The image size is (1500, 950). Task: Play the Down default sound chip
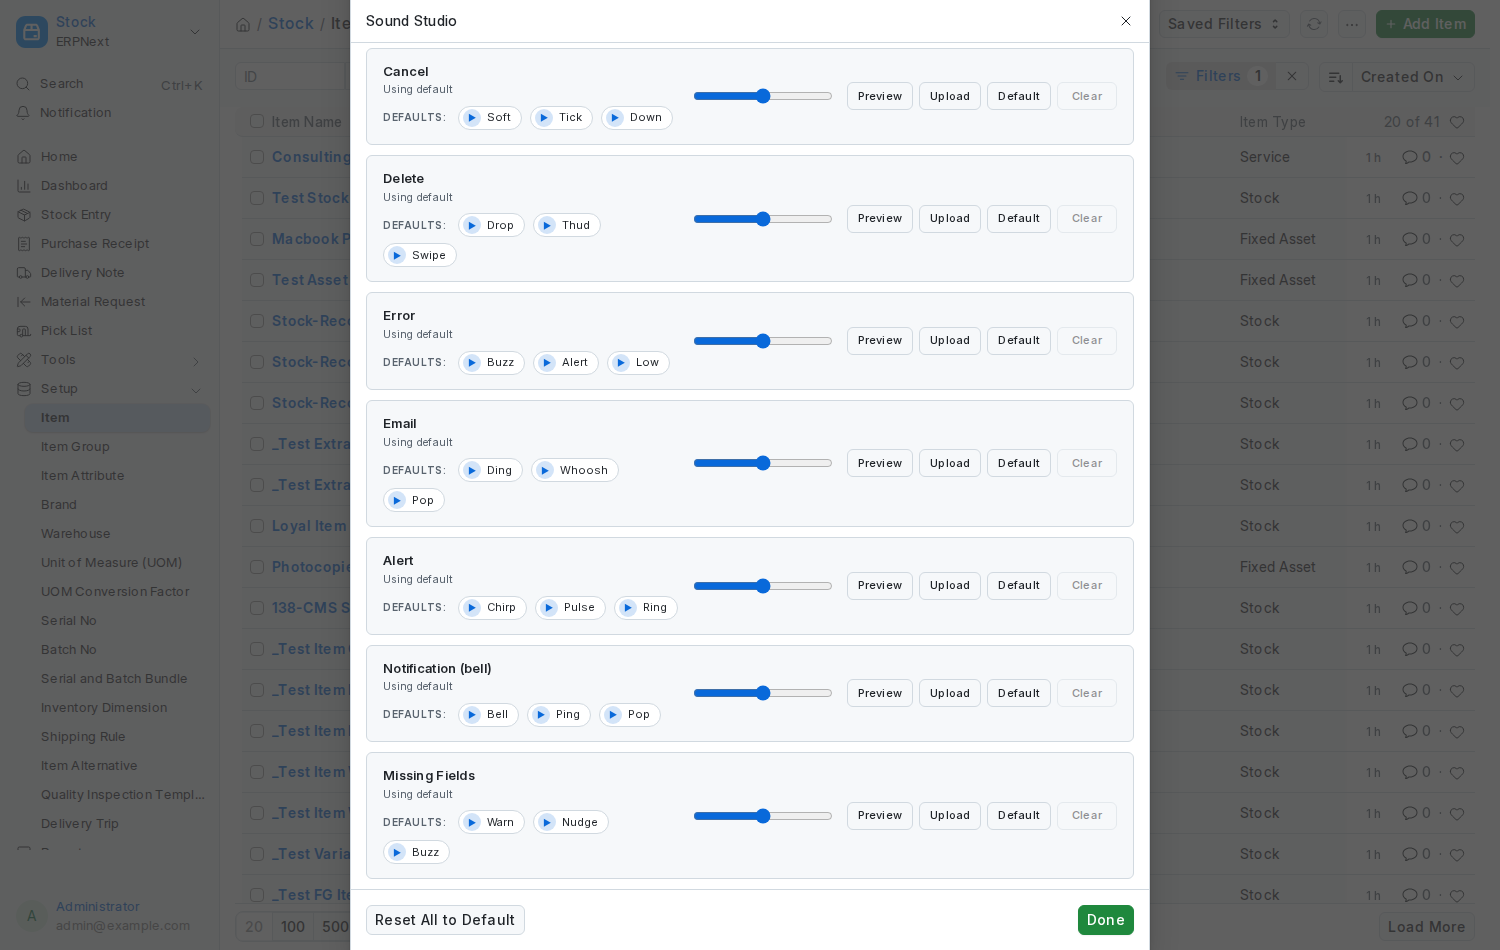pyautogui.click(x=637, y=118)
